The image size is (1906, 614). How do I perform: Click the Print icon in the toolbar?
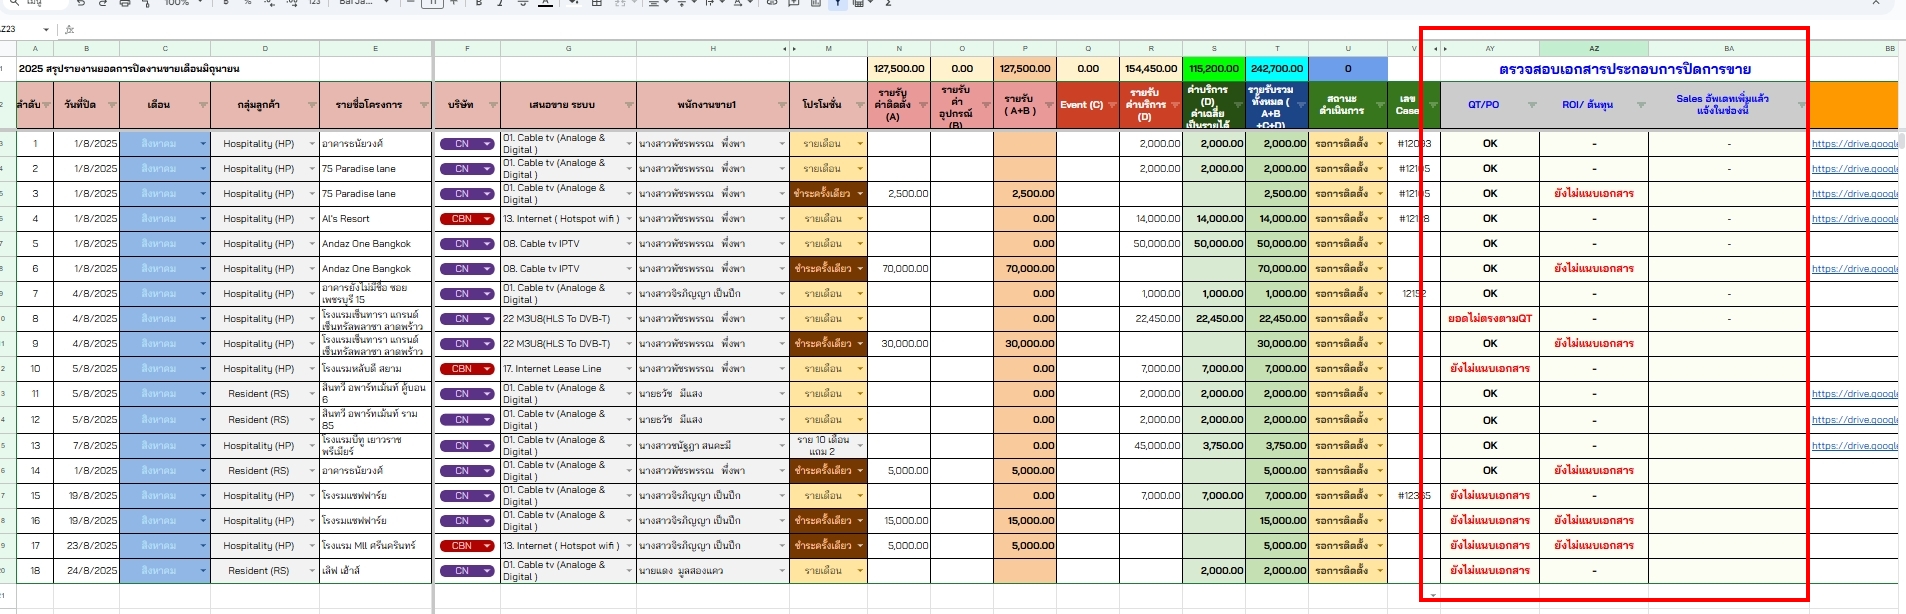[124, 4]
